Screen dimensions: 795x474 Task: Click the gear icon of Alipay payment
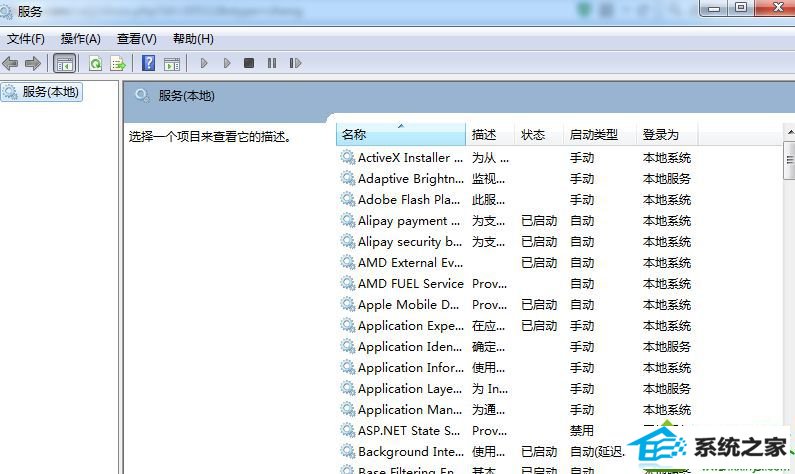pyautogui.click(x=347, y=221)
